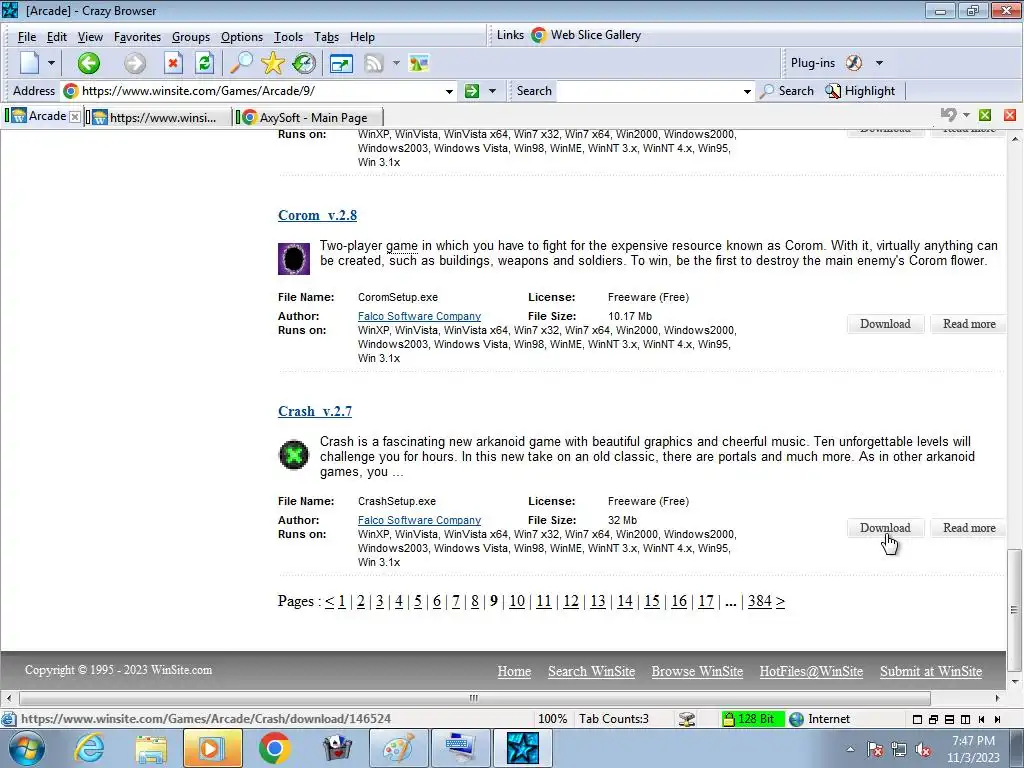
Task: Click Read more for Crash
Action: pyautogui.click(x=969, y=528)
